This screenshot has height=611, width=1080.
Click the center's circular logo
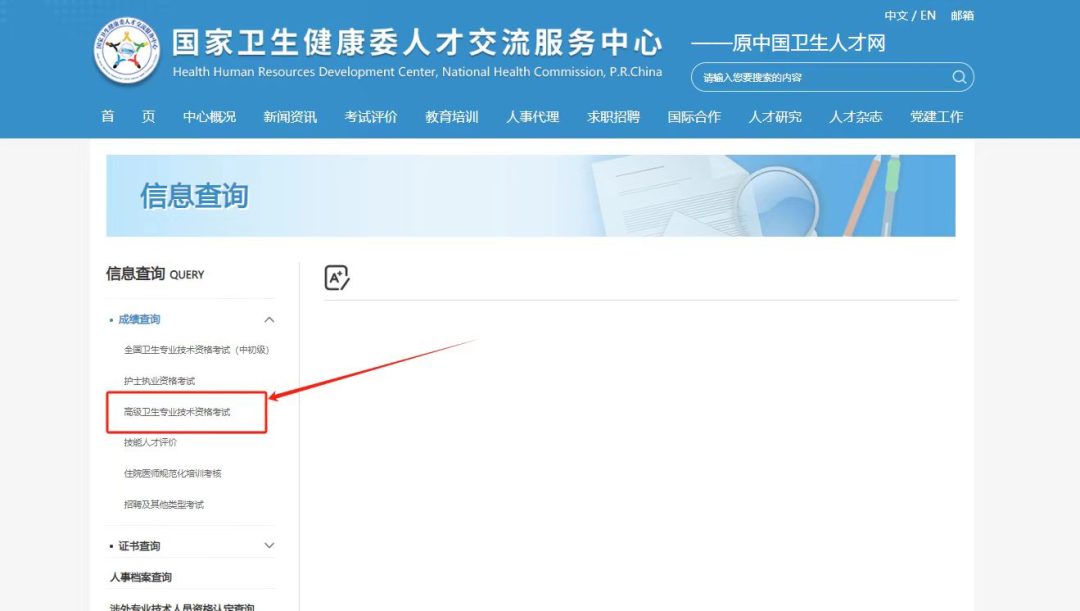127,54
